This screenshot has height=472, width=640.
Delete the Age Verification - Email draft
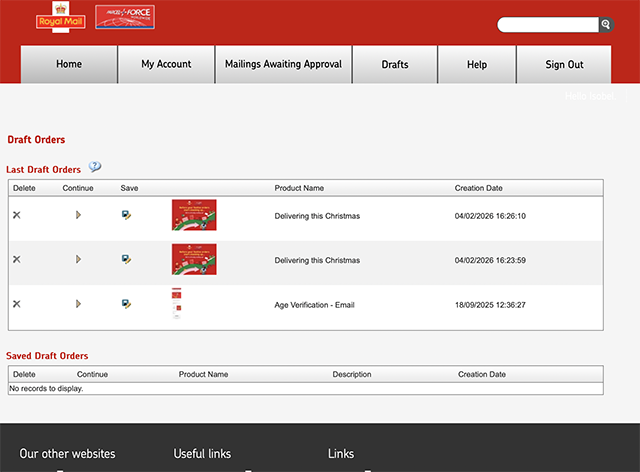point(16,304)
